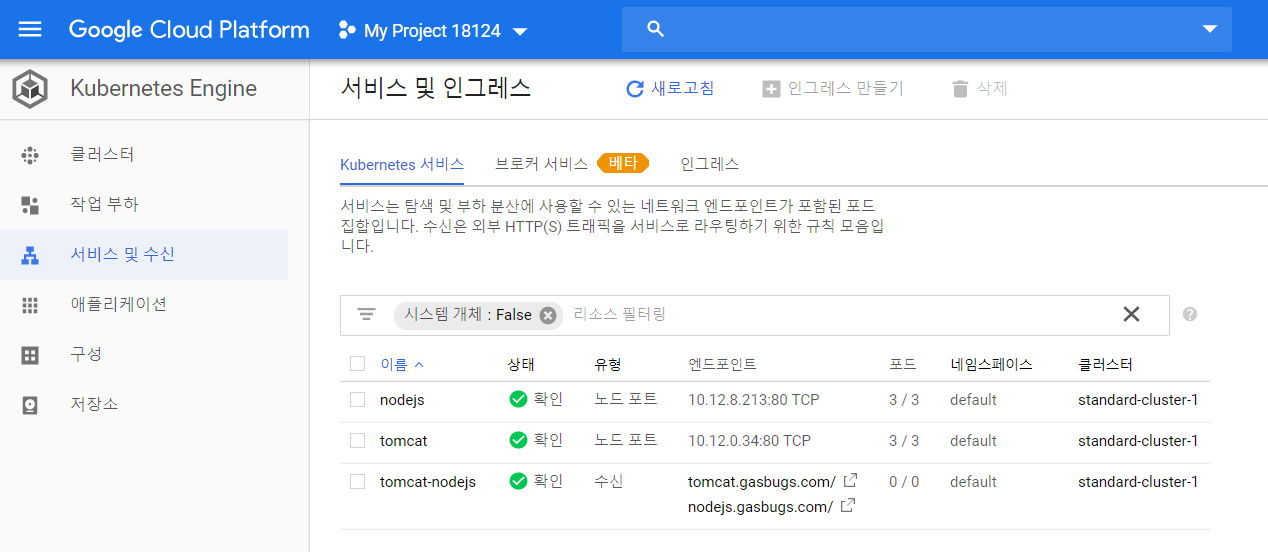The image size is (1268, 552).
Task: Click the applications grid icon in the sidebar
Action: (30, 305)
